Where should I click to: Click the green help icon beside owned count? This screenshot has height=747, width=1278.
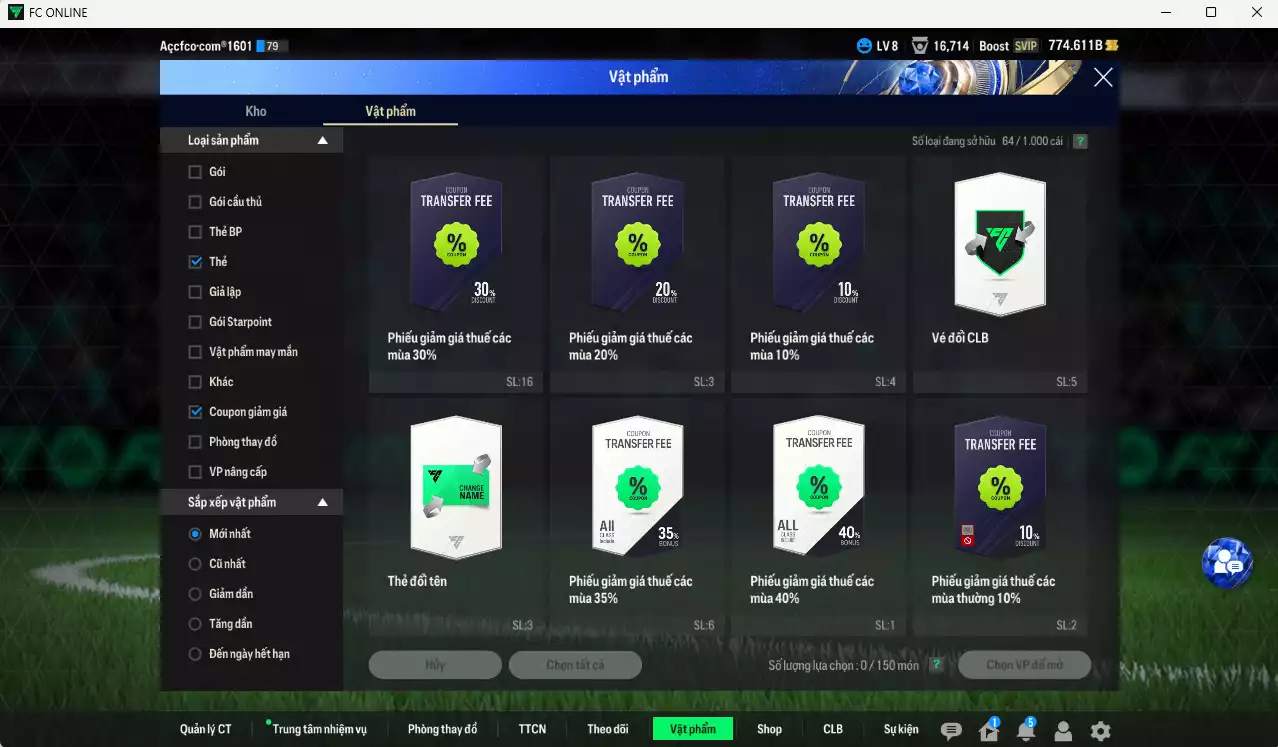pyautogui.click(x=1080, y=142)
